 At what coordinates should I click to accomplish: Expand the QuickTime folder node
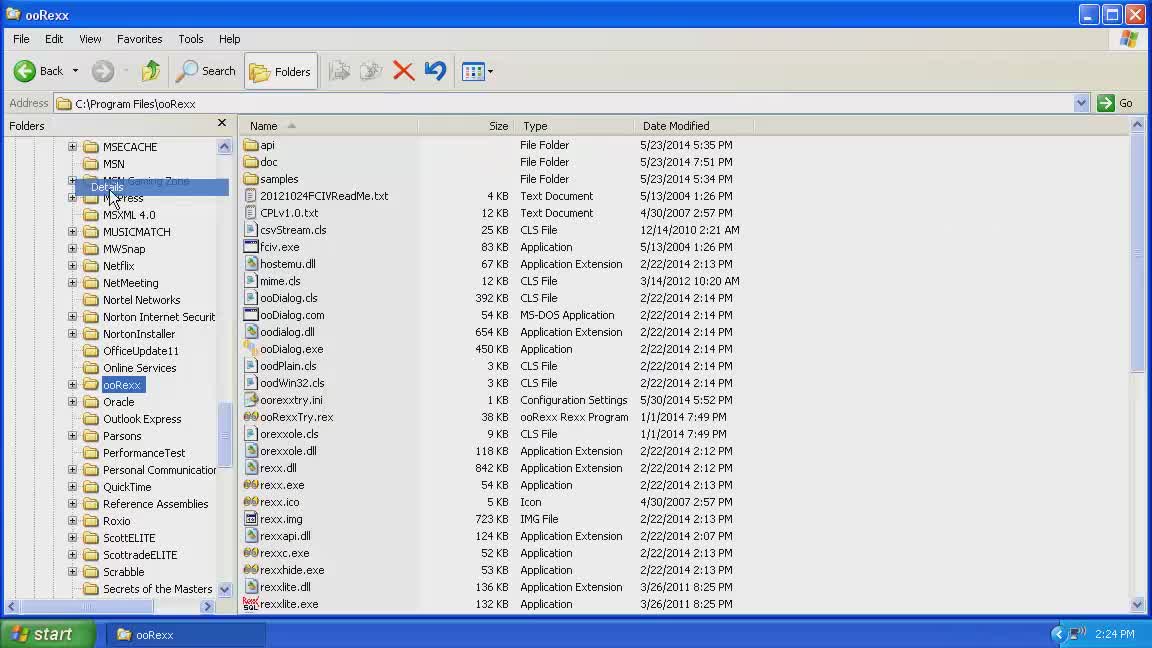click(72, 487)
